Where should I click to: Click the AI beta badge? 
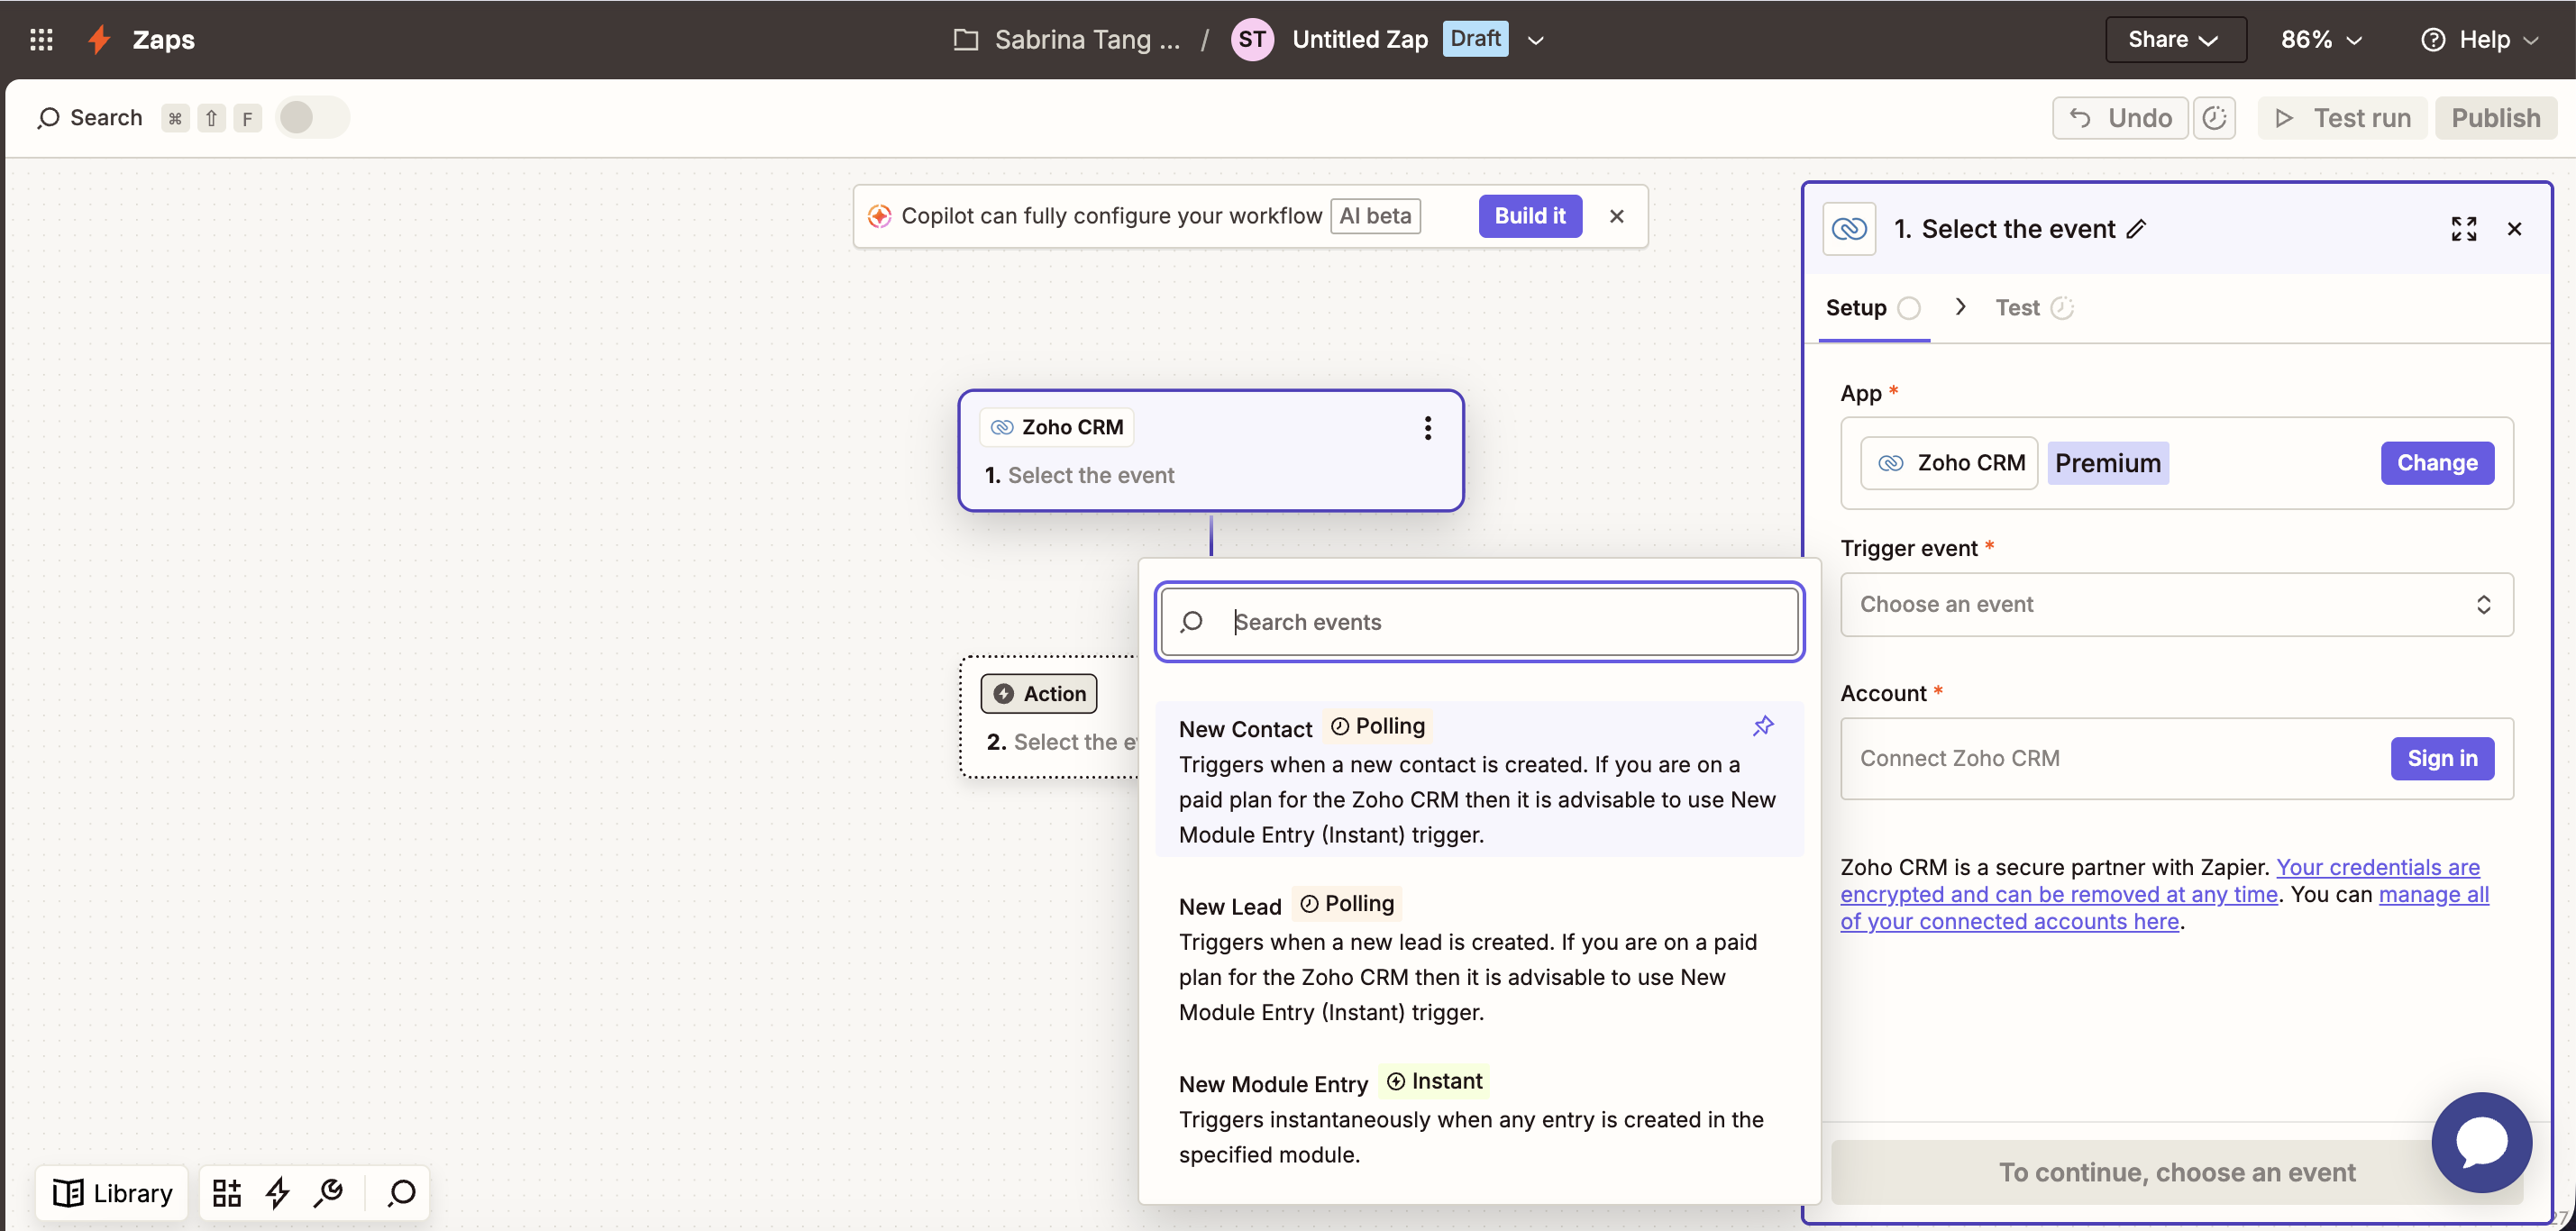point(1375,216)
